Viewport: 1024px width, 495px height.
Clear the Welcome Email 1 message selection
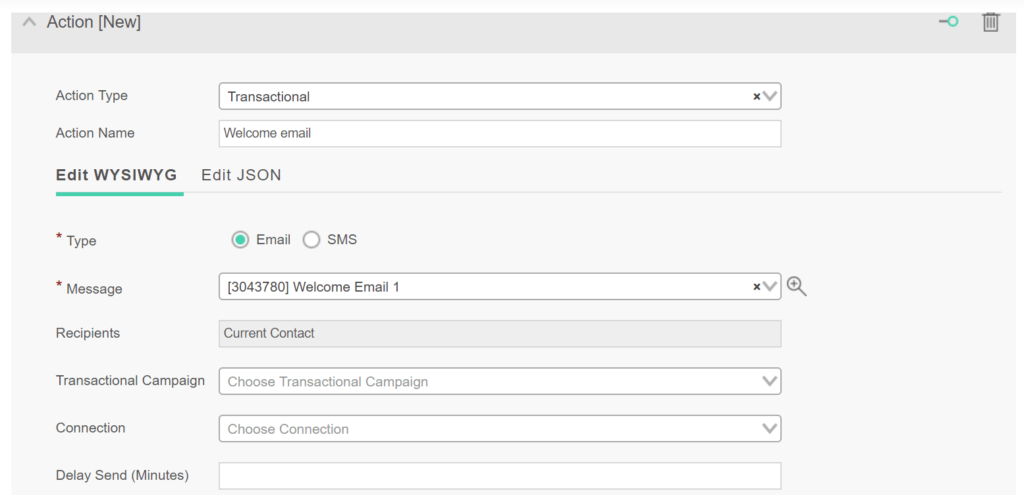click(x=757, y=286)
